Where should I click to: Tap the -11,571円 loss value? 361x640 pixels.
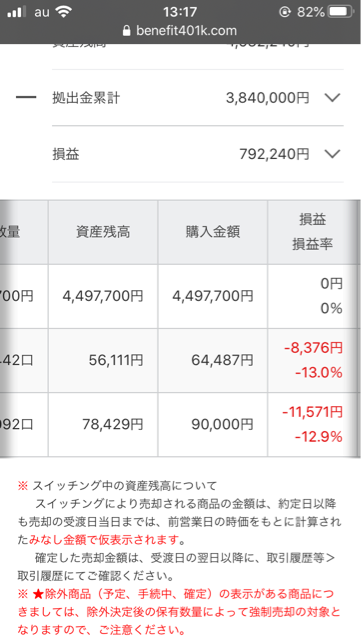coord(312,412)
